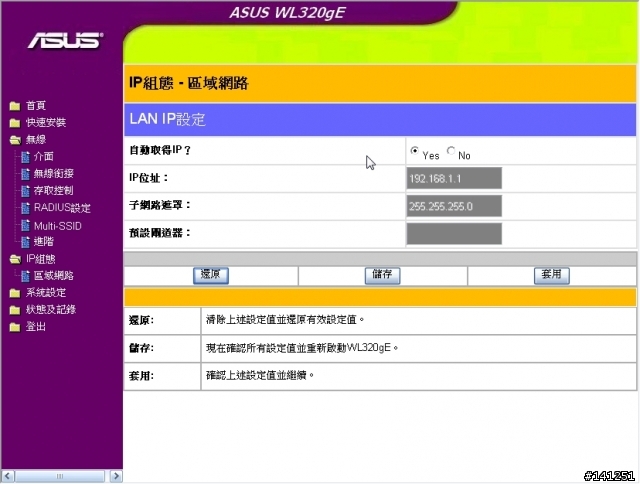This screenshot has height=484, width=640.
Task: Open the Multi-SSID page
Action: point(58,226)
